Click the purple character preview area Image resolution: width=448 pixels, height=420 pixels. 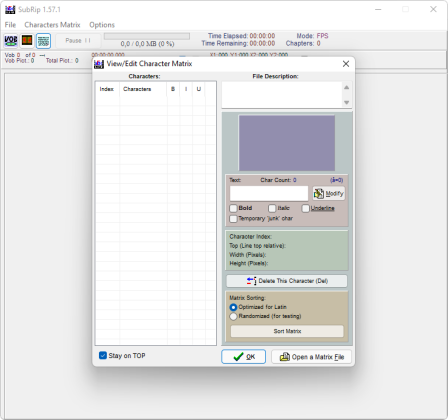coord(287,143)
